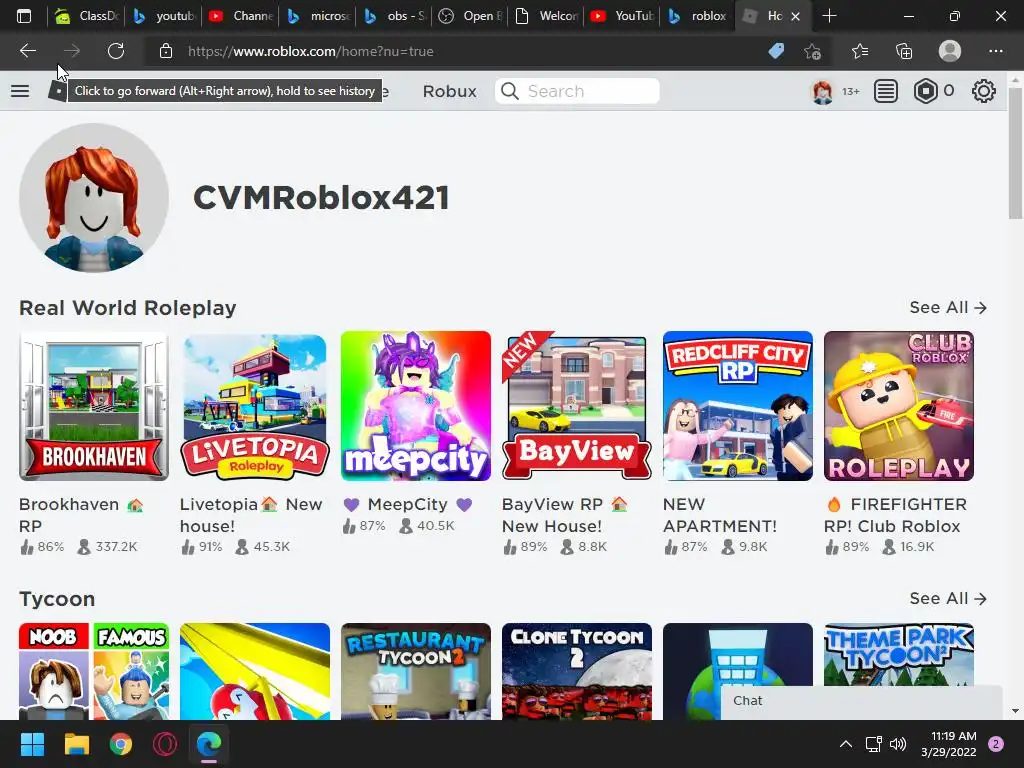Screen dimensions: 1024x768
Task: Click the site padlock icon
Action: click(166, 51)
